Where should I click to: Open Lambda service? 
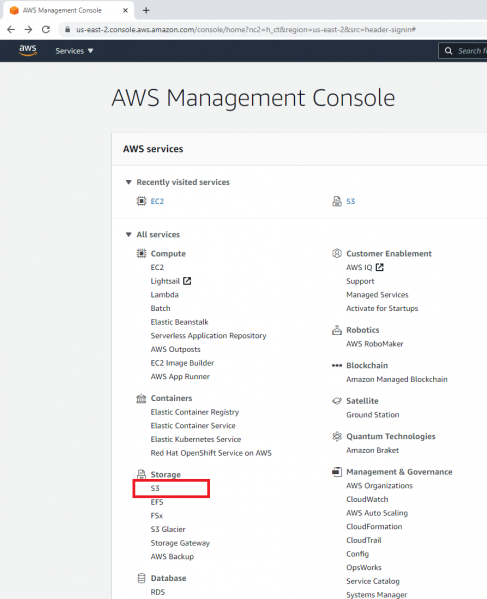[x=165, y=295]
